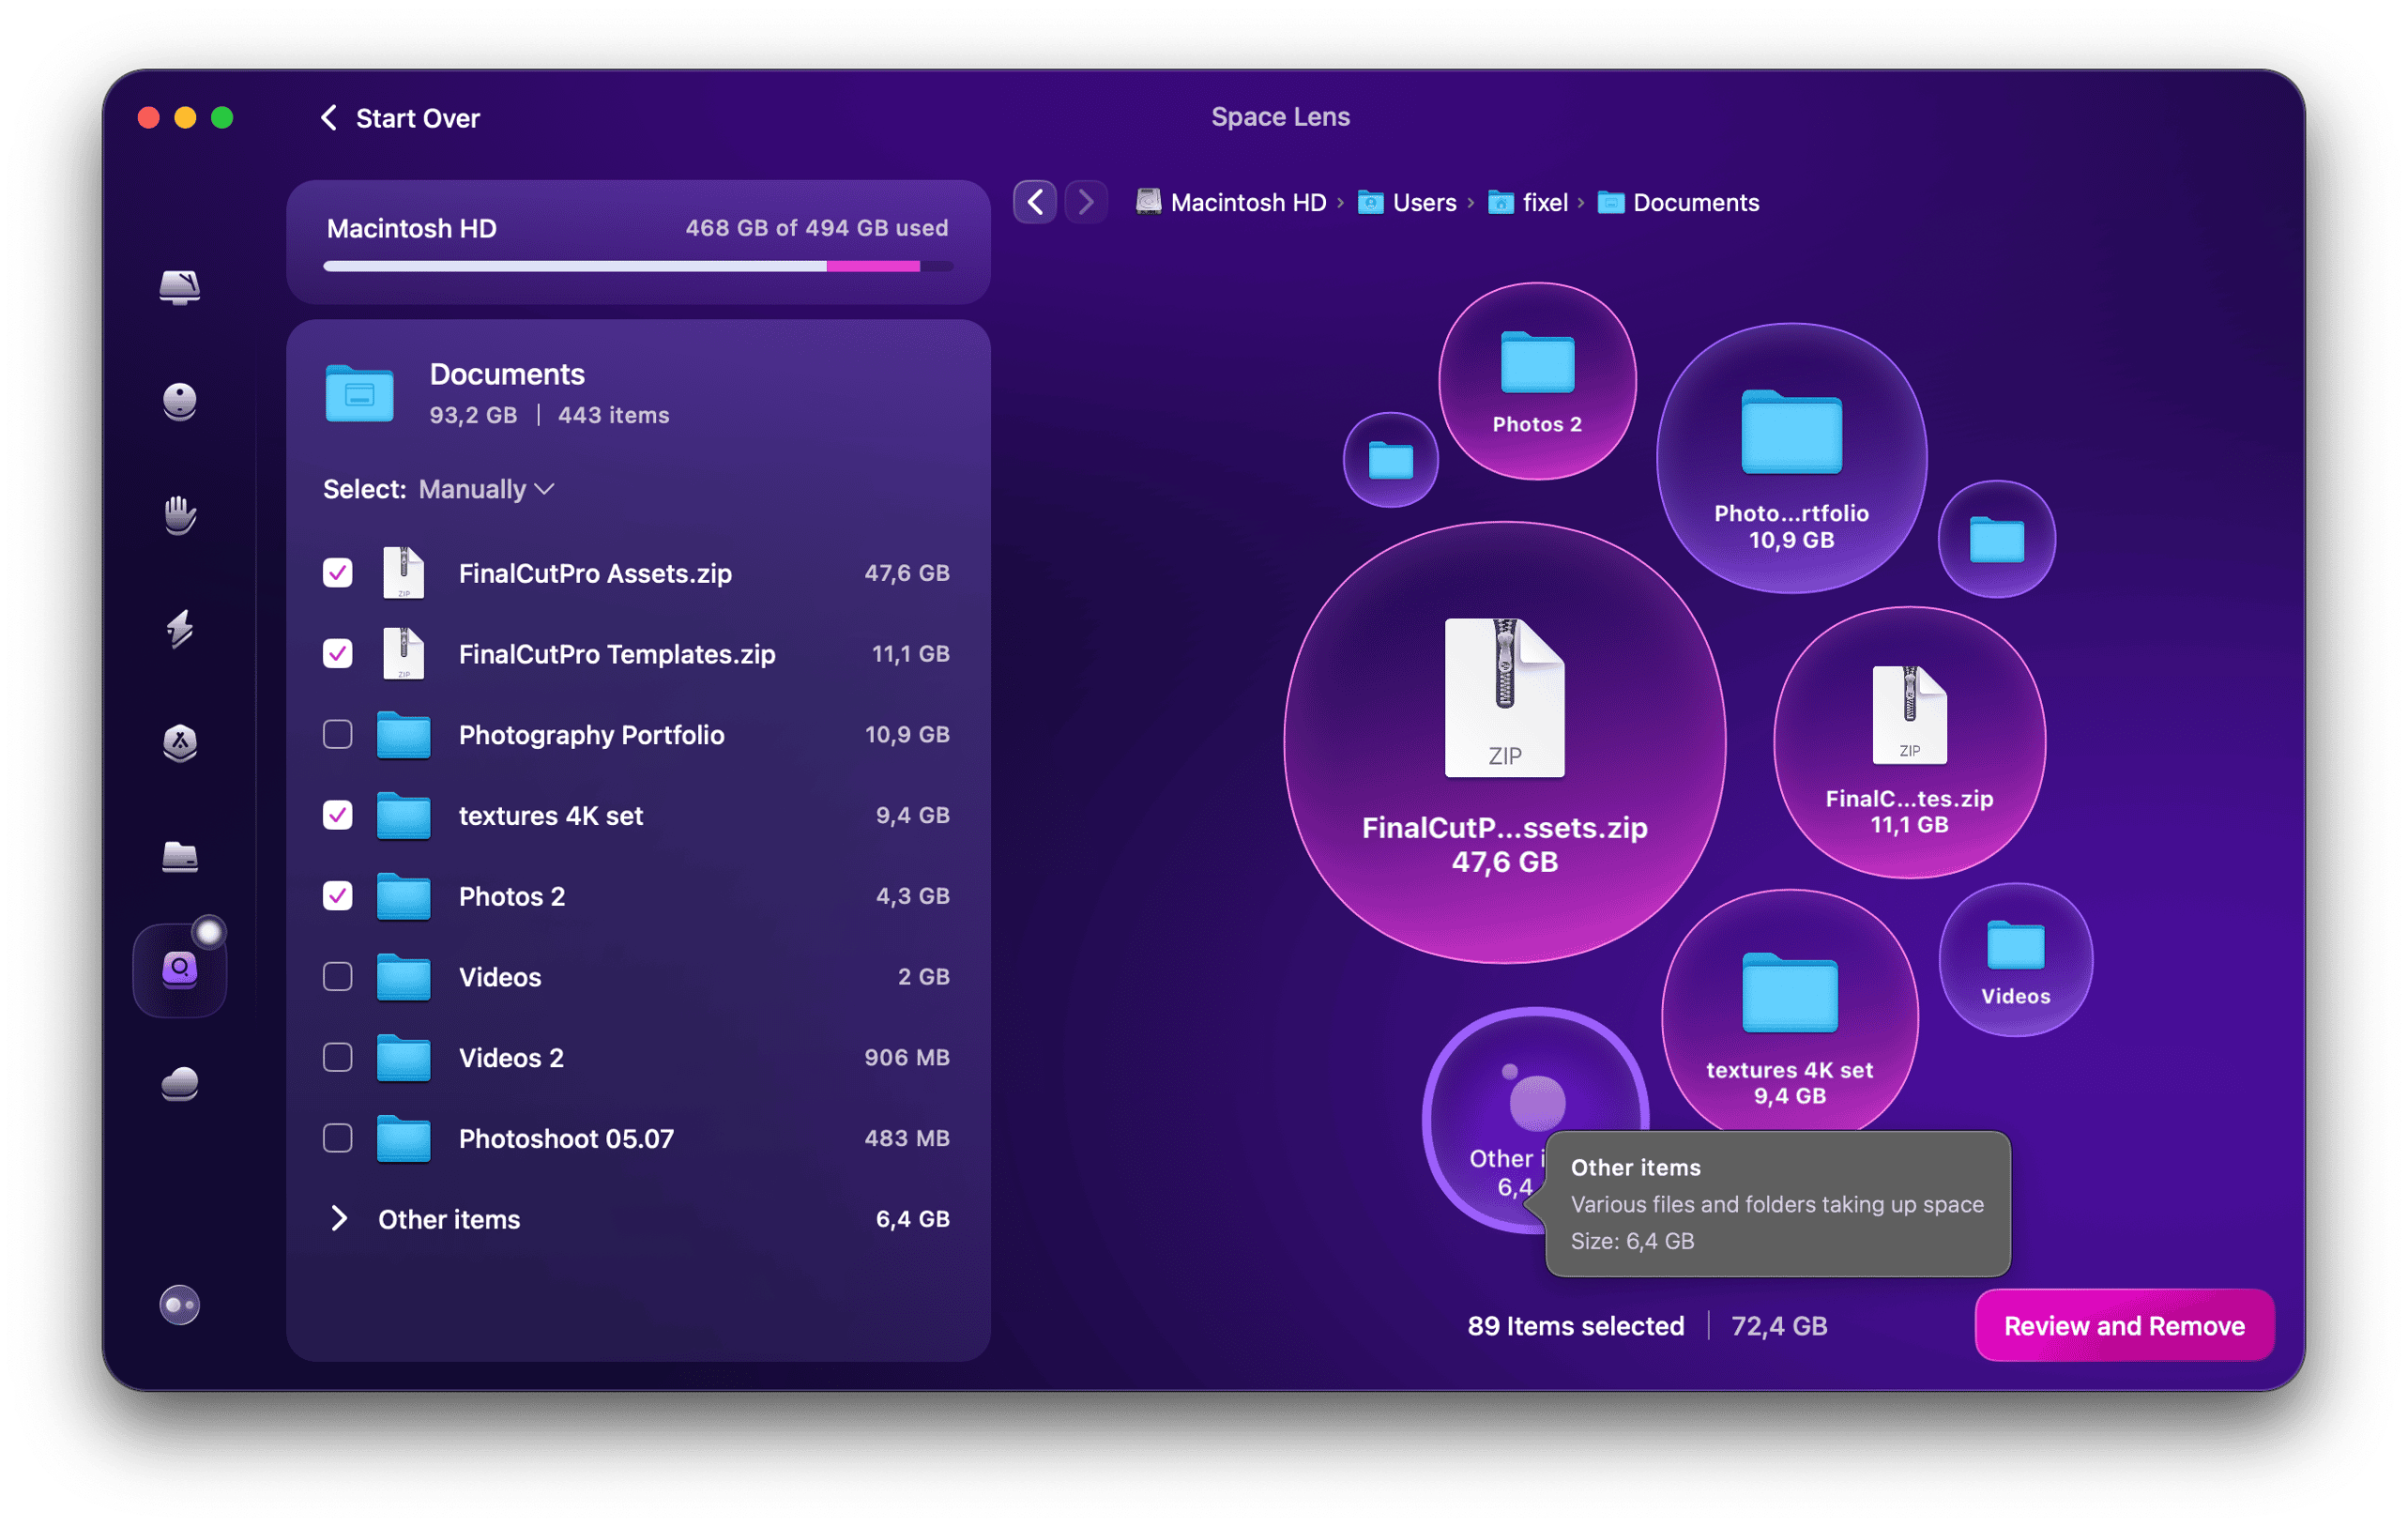Open Performance lightning bolt sidebar icon
Viewport: 2408px width, 1527px height.
tap(180, 629)
